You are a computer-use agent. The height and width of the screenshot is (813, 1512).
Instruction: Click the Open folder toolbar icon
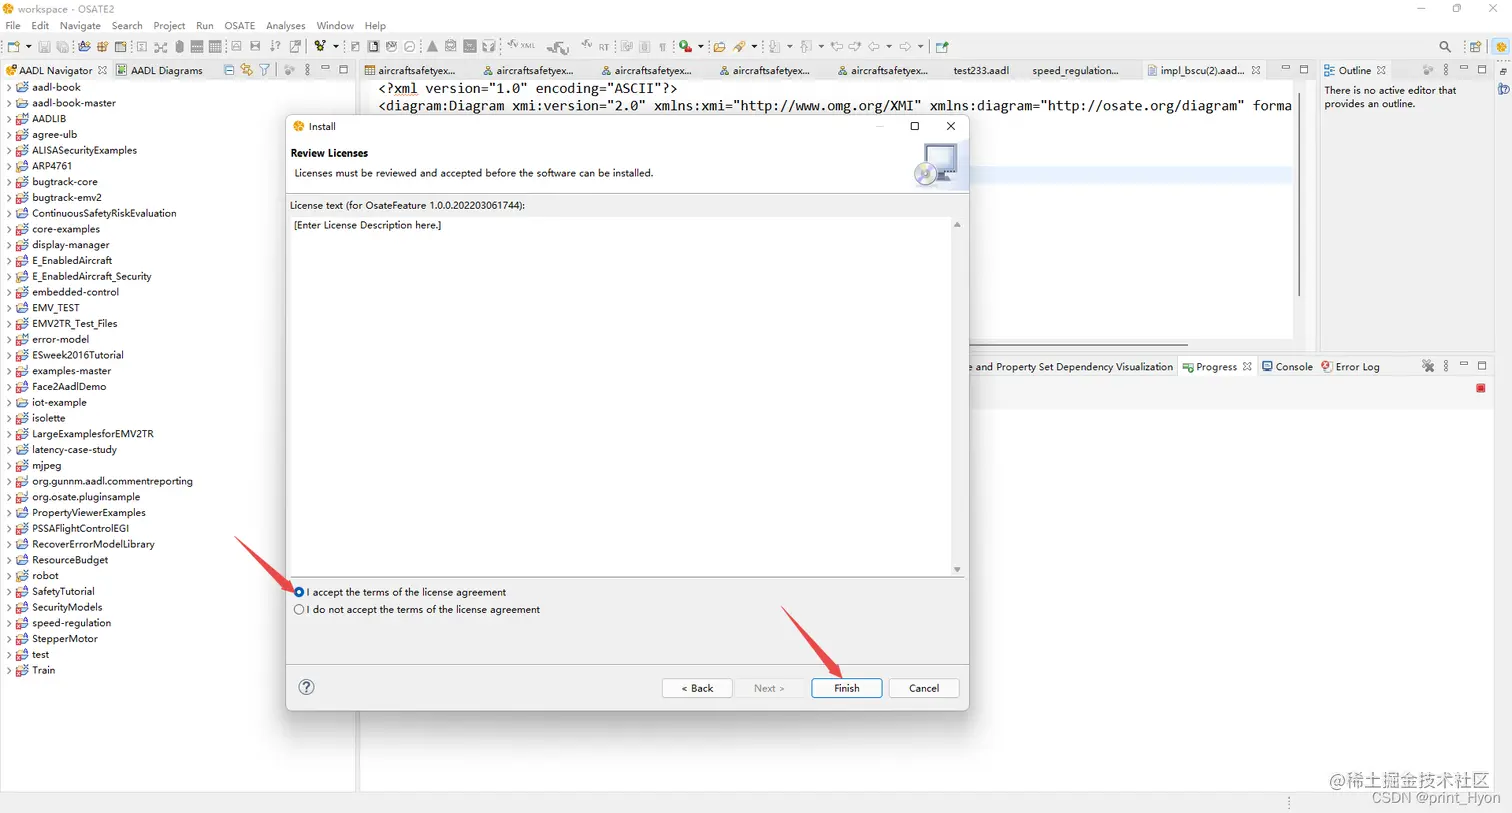pos(719,46)
